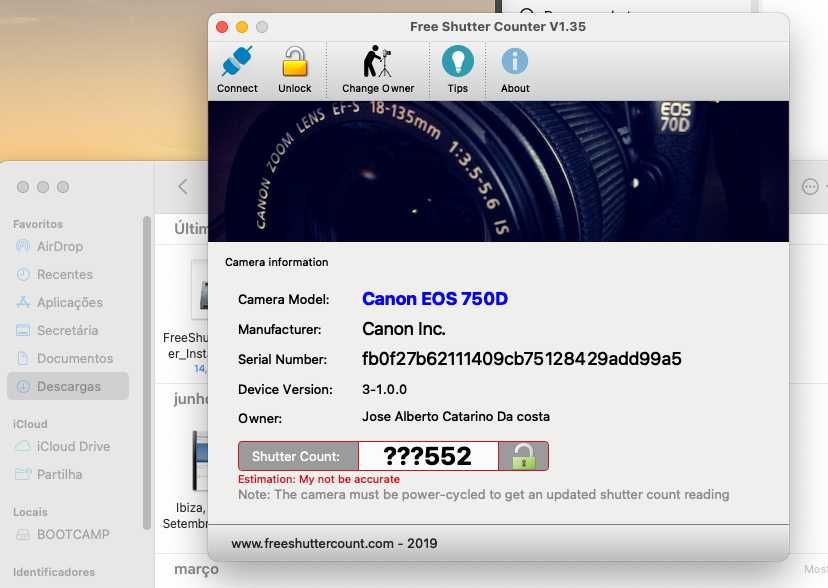Close the Free Shutter Counter window
The image size is (828, 588).
tap(222, 26)
